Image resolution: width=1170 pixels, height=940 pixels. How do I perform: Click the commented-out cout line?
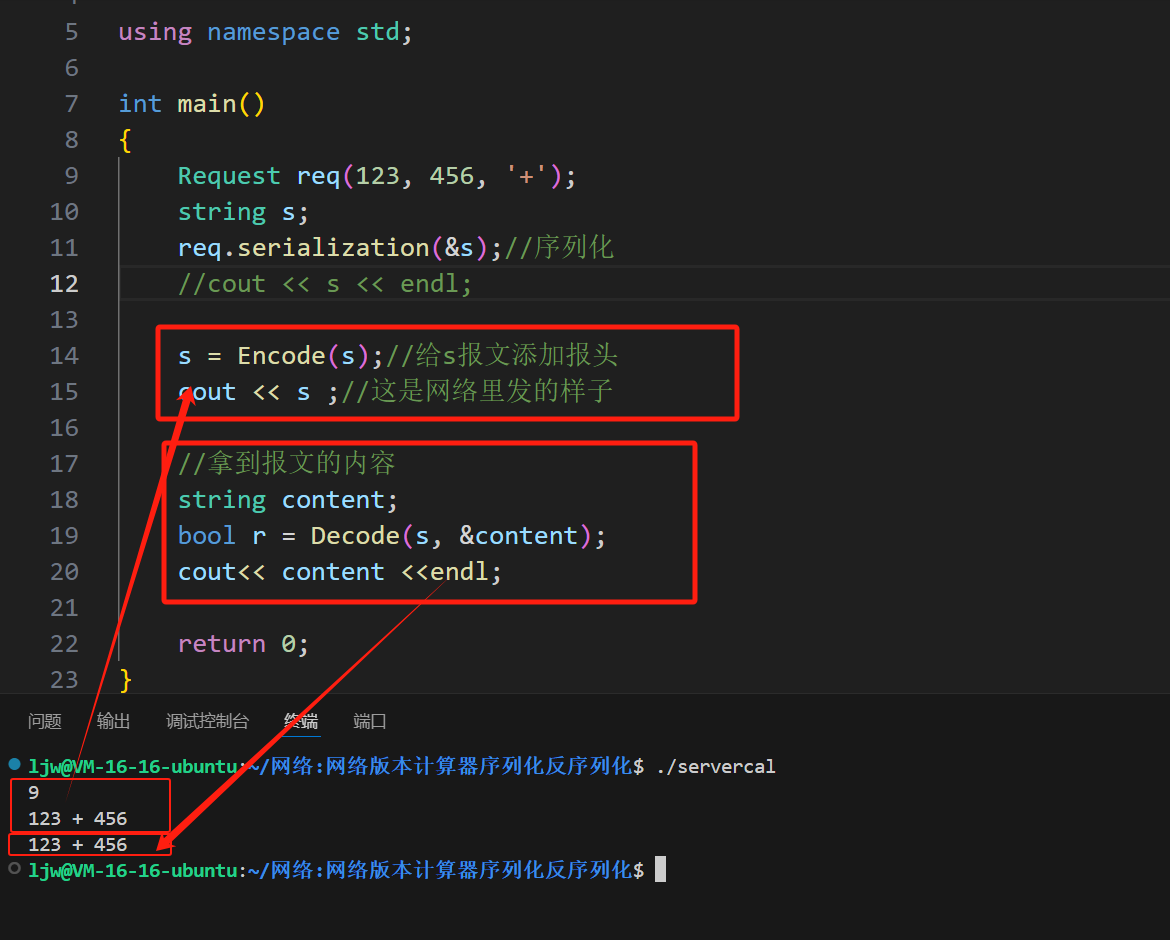coord(325,284)
